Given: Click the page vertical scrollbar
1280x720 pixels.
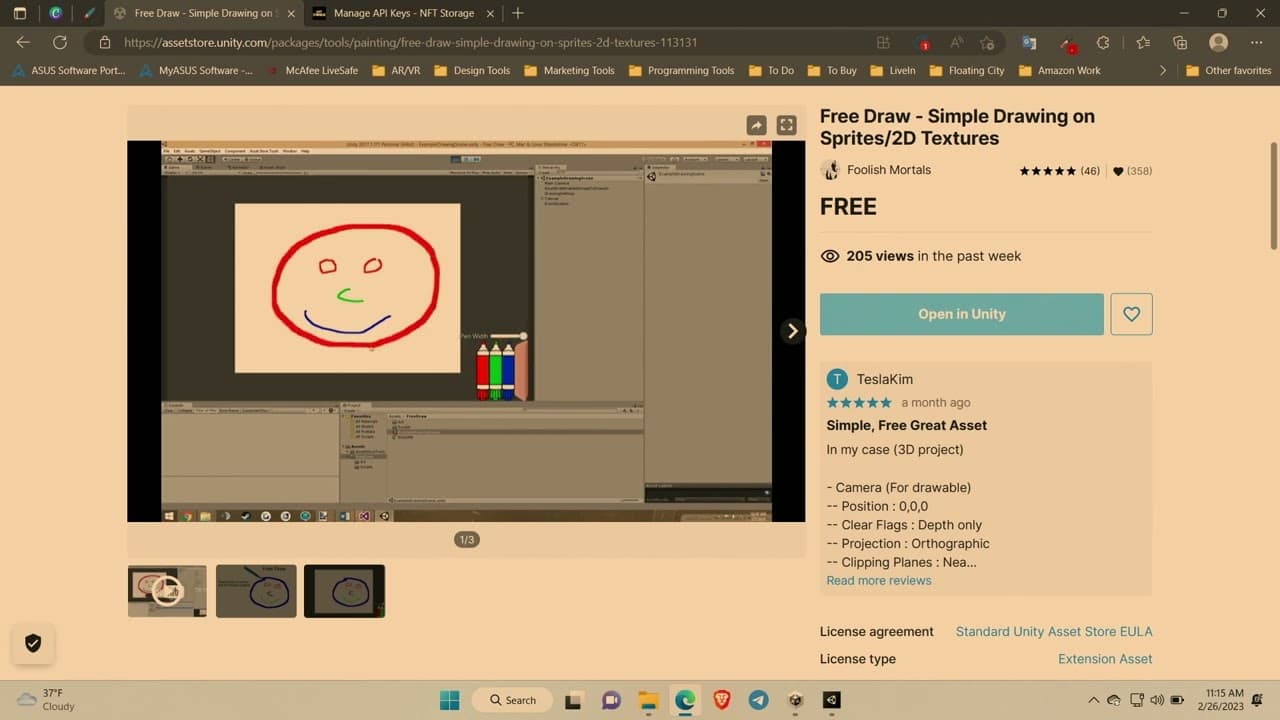Looking at the screenshot, I should pos(1274,195).
